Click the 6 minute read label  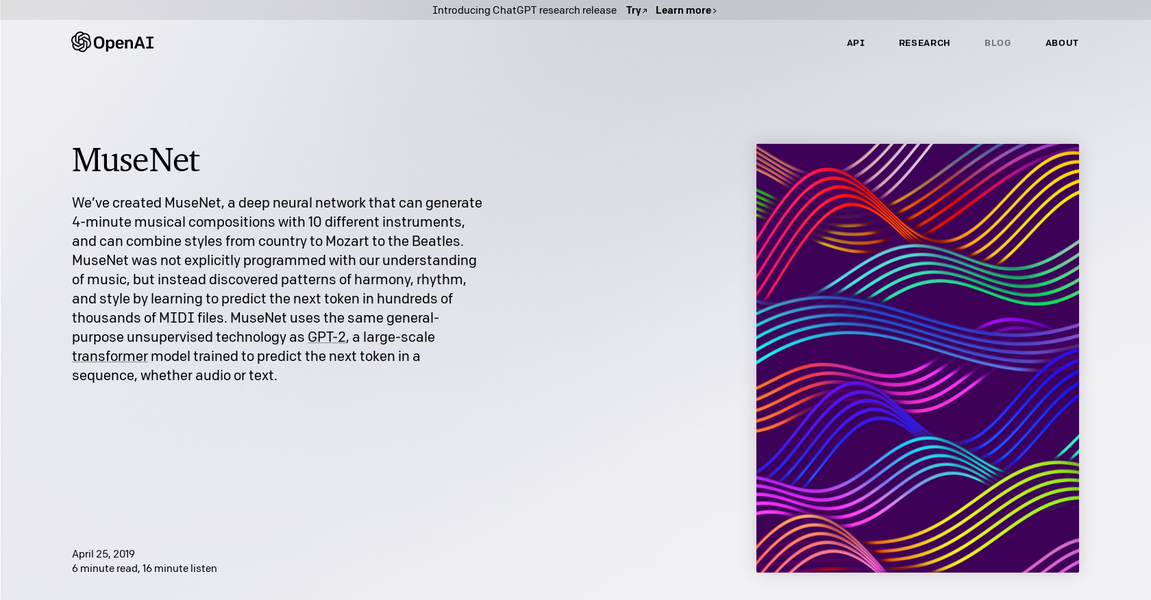pyautogui.click(x=103, y=568)
